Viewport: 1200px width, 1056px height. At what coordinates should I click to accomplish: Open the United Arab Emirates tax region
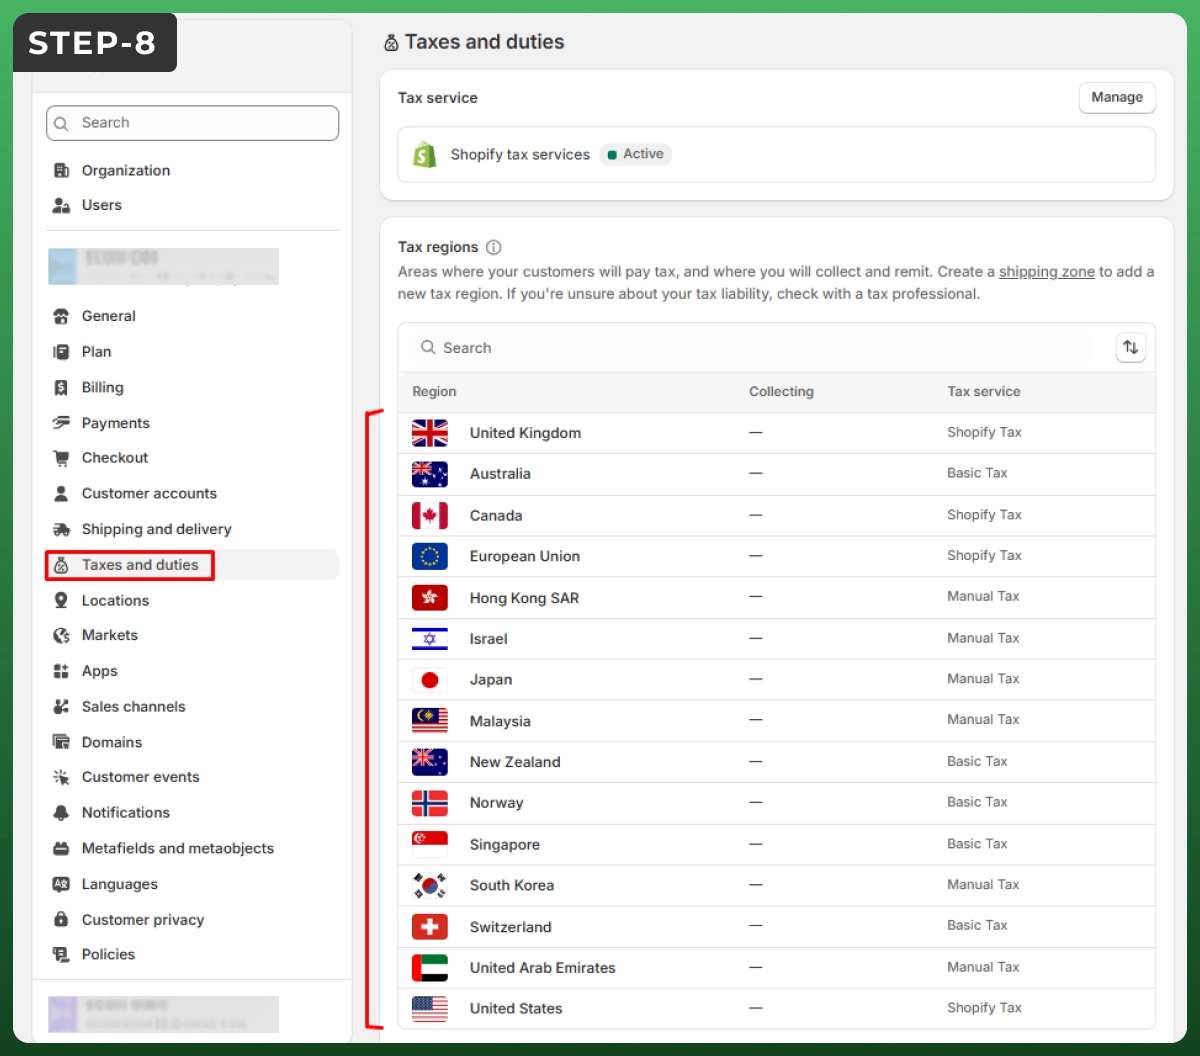(777, 968)
